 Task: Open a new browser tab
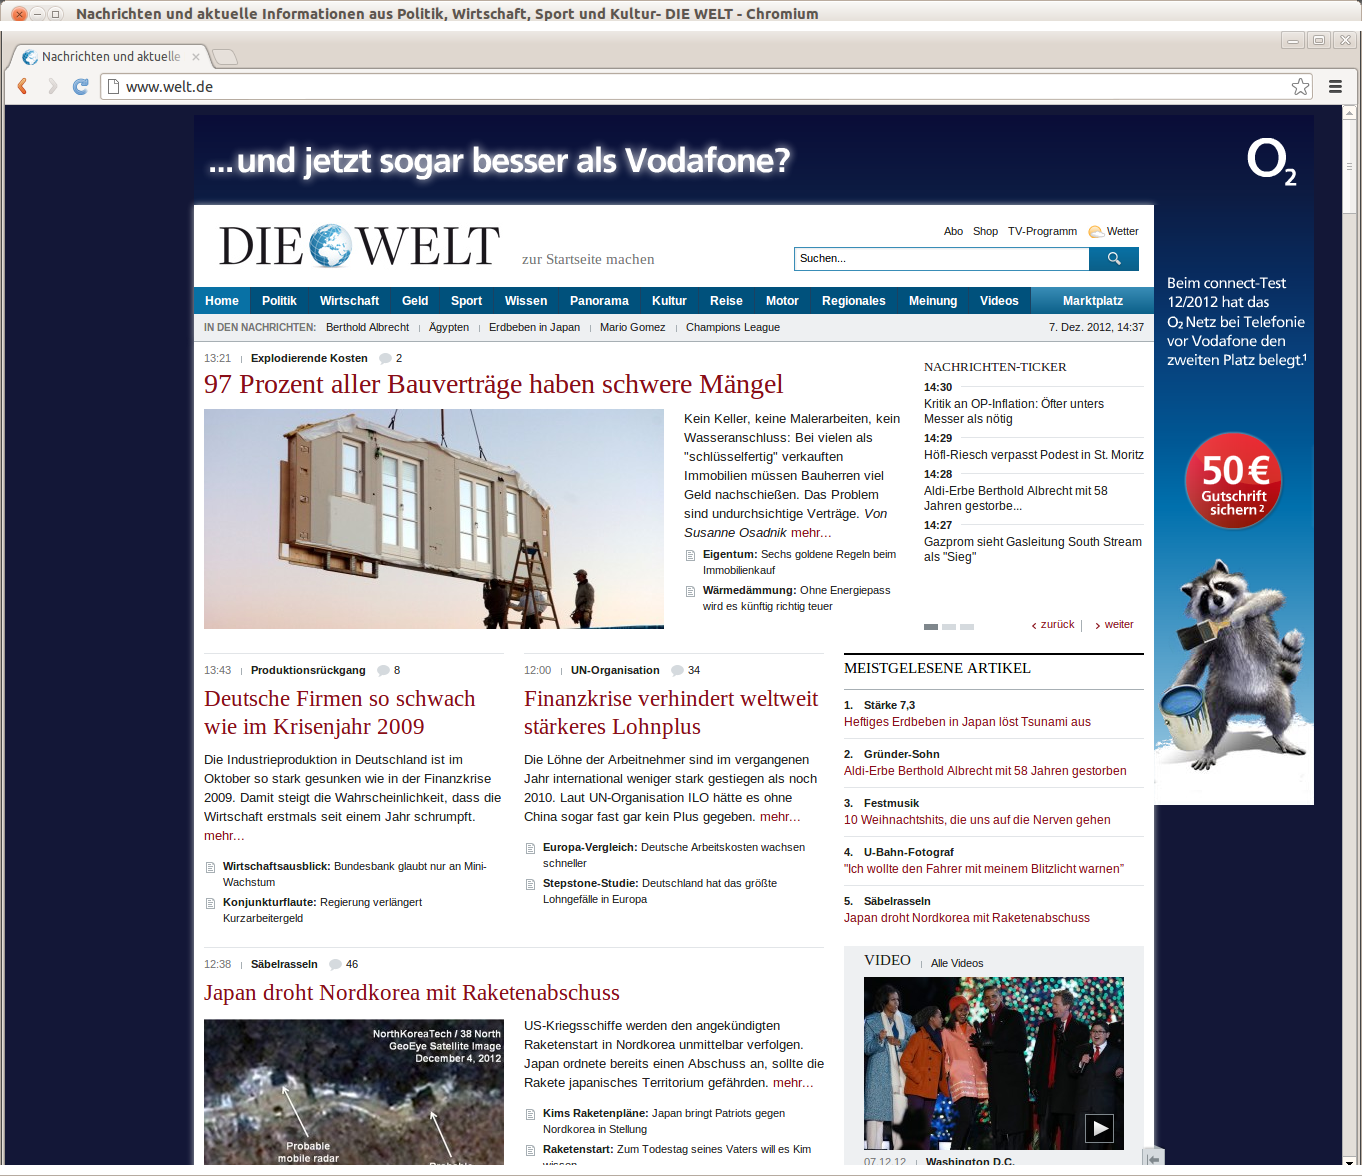coord(225,57)
